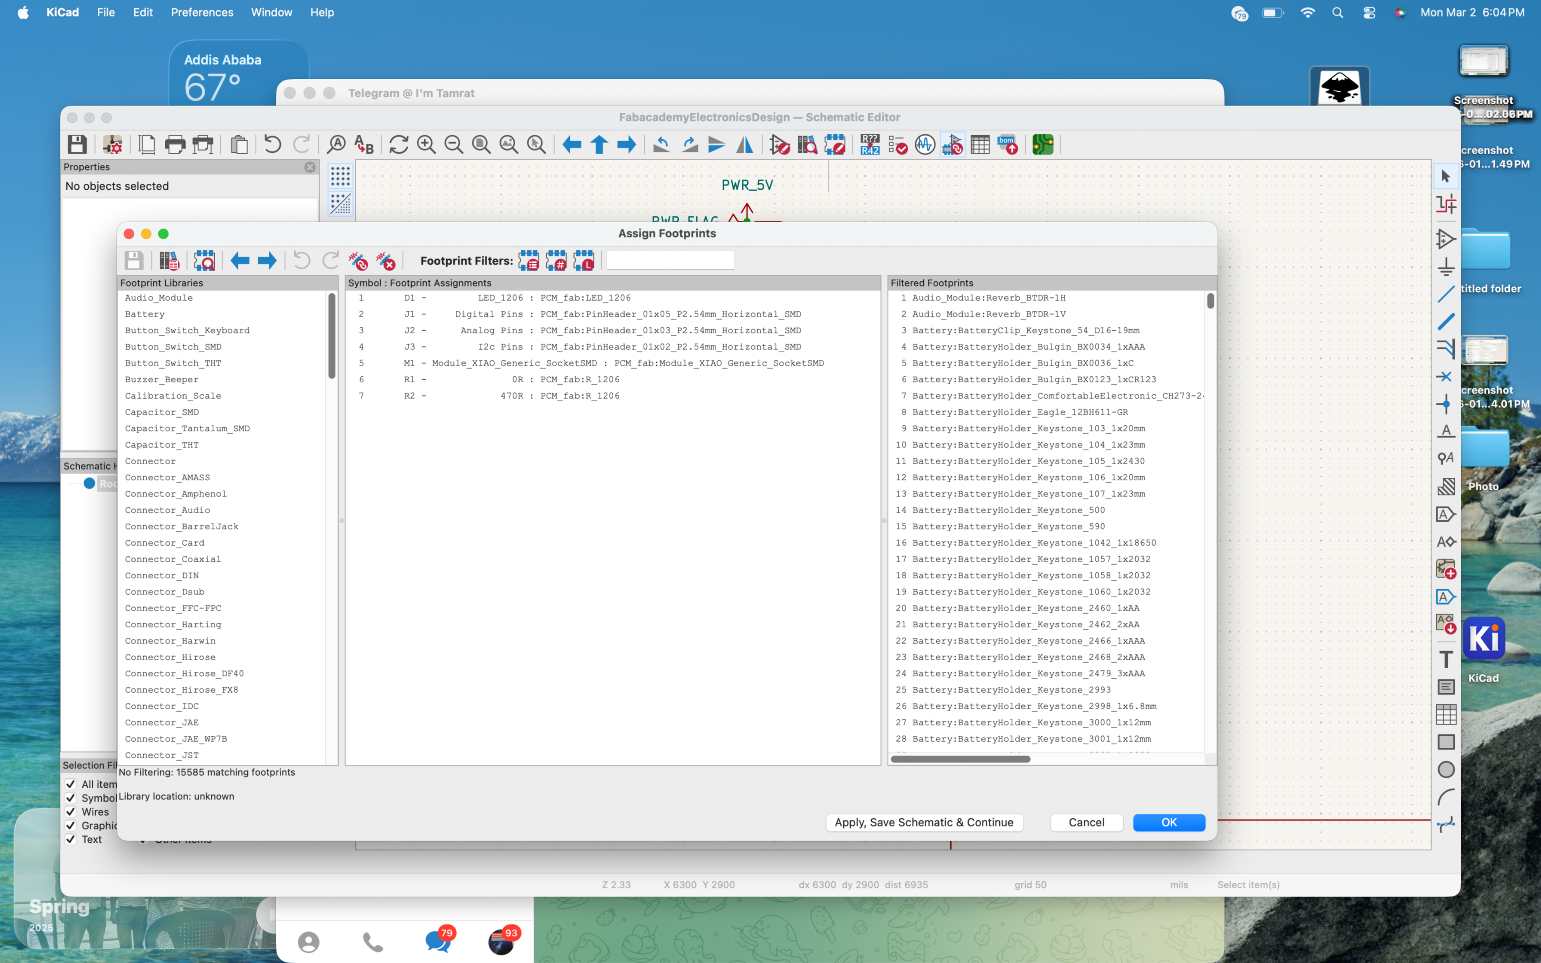
Task: Open find tool in Schematic Editor toolbar
Action: tap(337, 145)
